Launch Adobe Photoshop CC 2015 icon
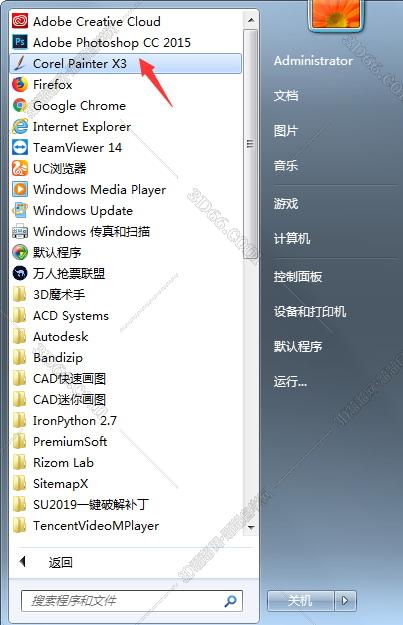Viewport: 403px width, 625px height. click(20, 42)
